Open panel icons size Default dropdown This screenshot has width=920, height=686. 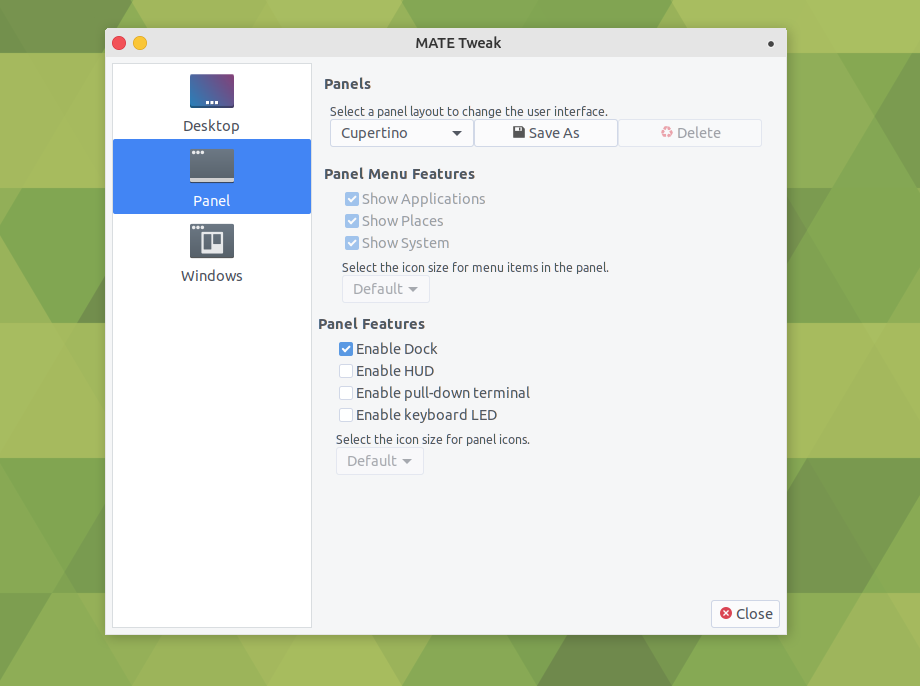pyautogui.click(x=380, y=461)
